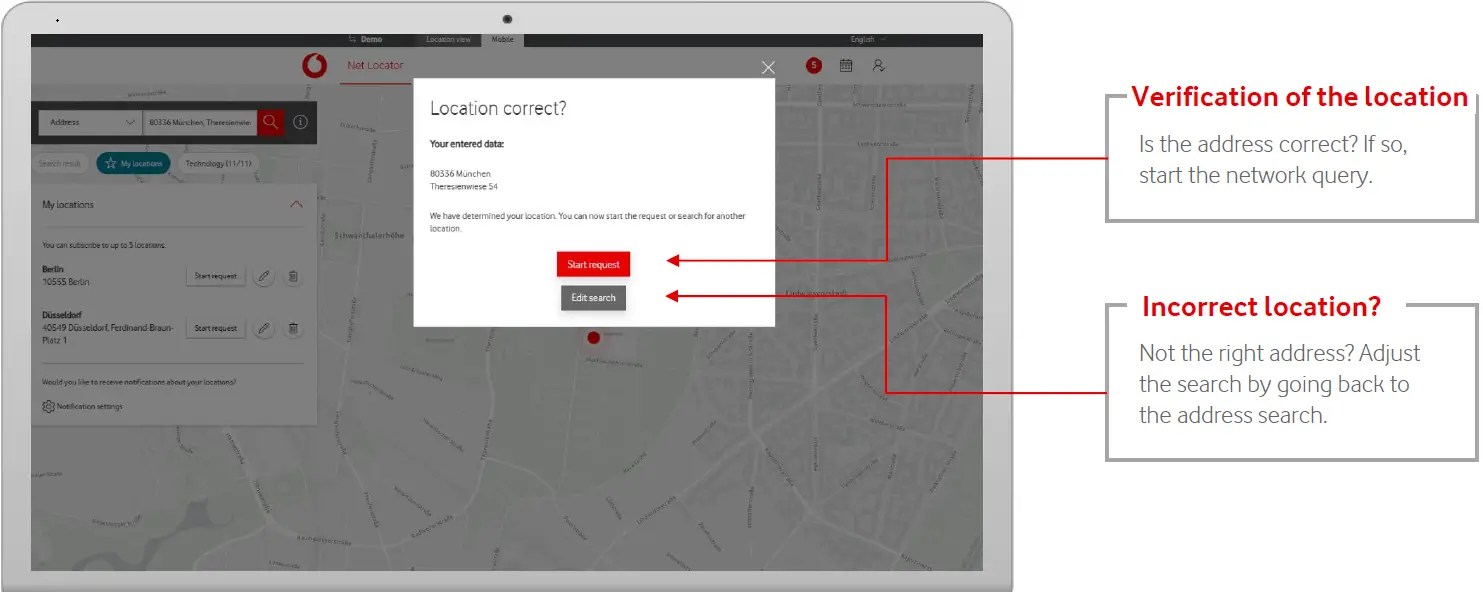Open the English language dropdown

(867, 40)
